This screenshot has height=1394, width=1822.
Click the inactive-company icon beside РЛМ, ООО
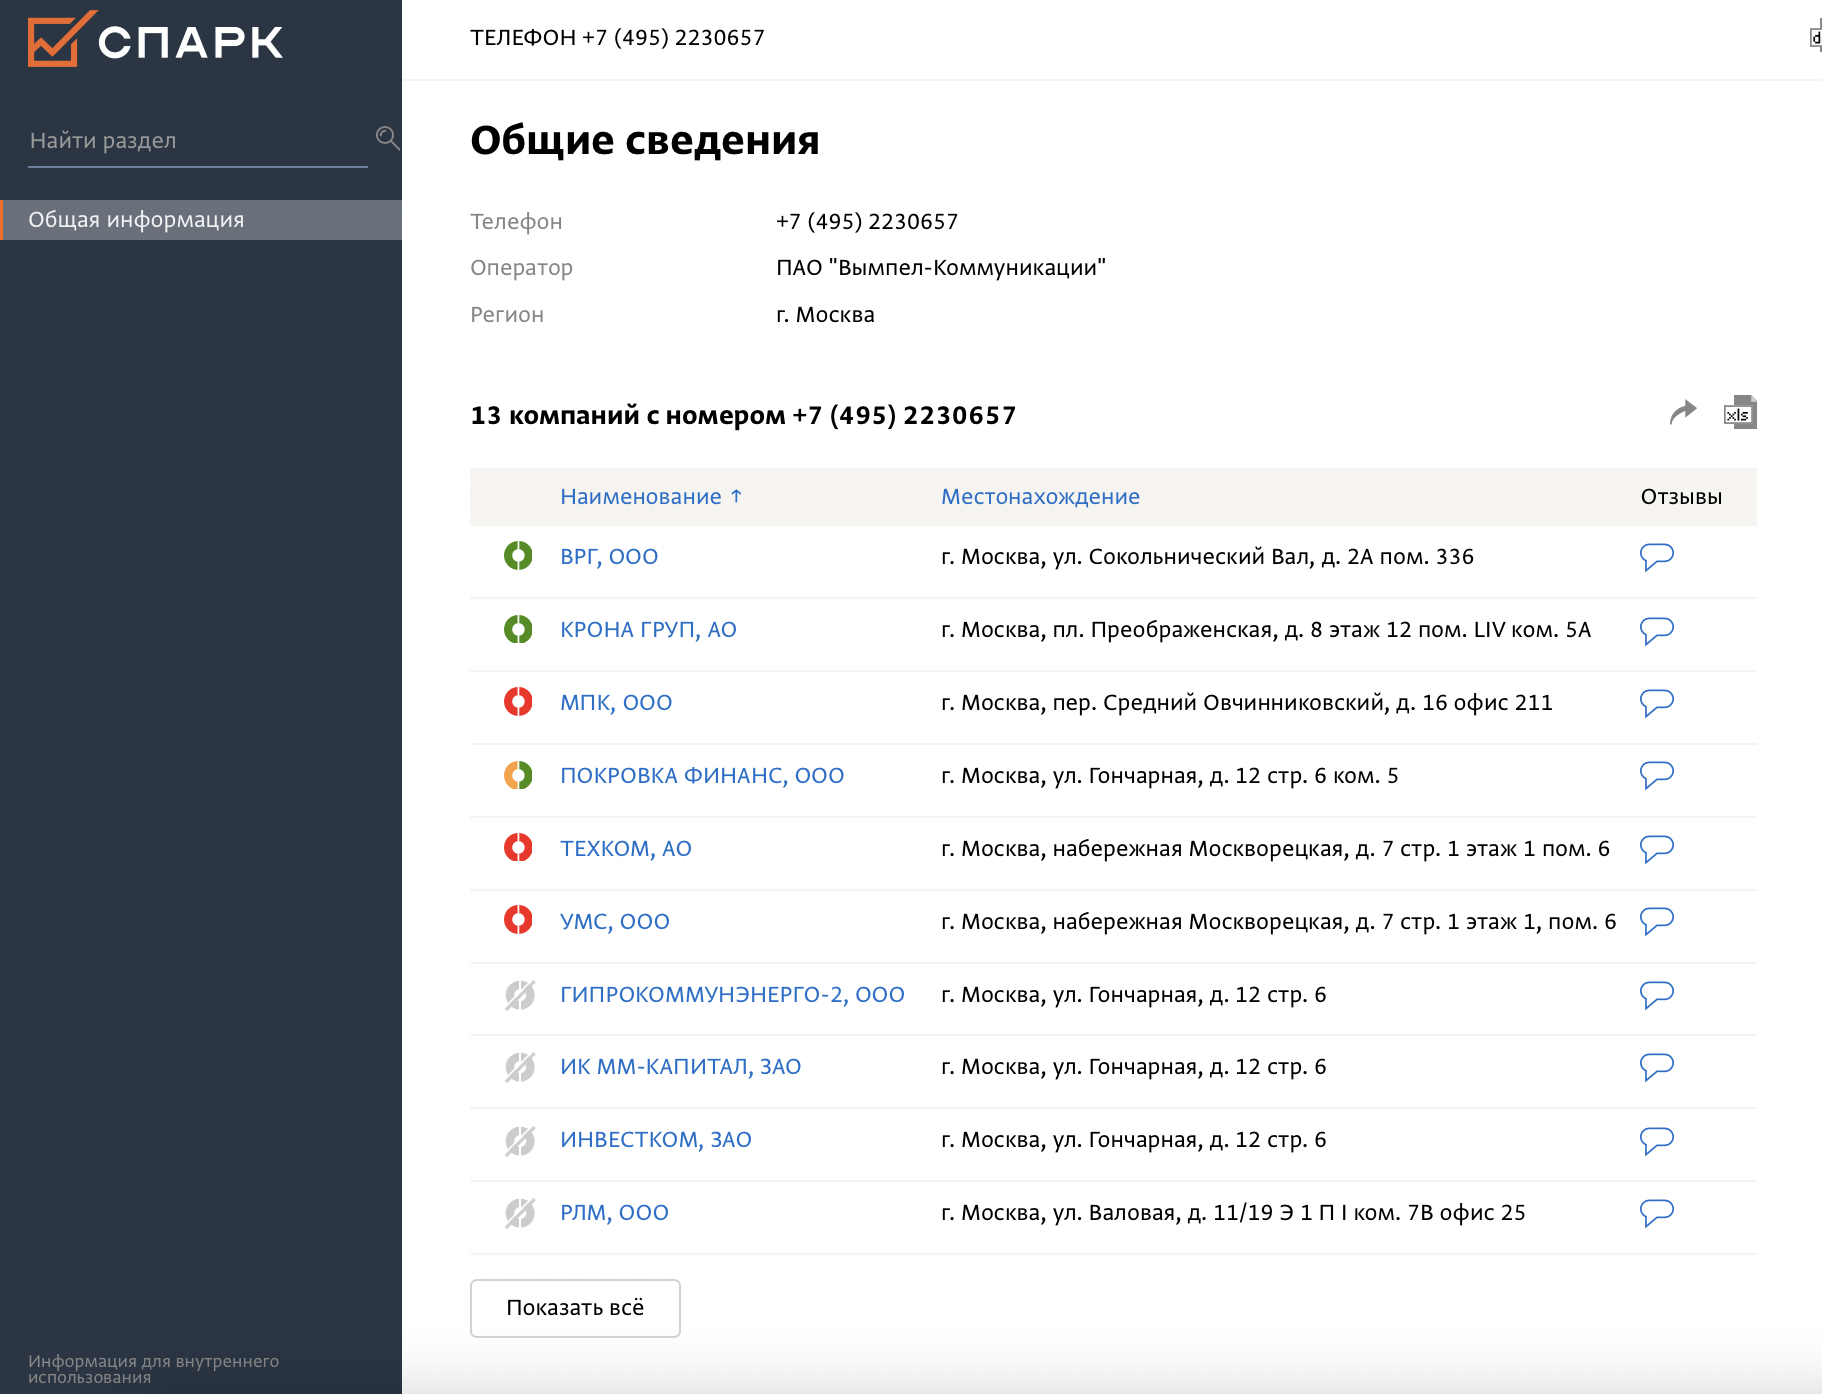518,1212
